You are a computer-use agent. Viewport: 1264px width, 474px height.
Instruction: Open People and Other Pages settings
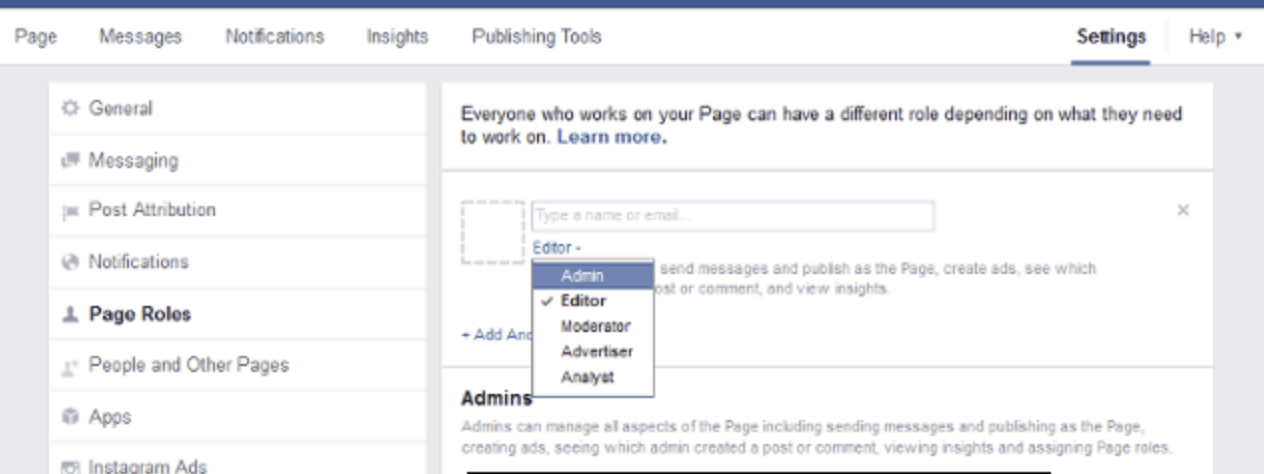pos(237,366)
